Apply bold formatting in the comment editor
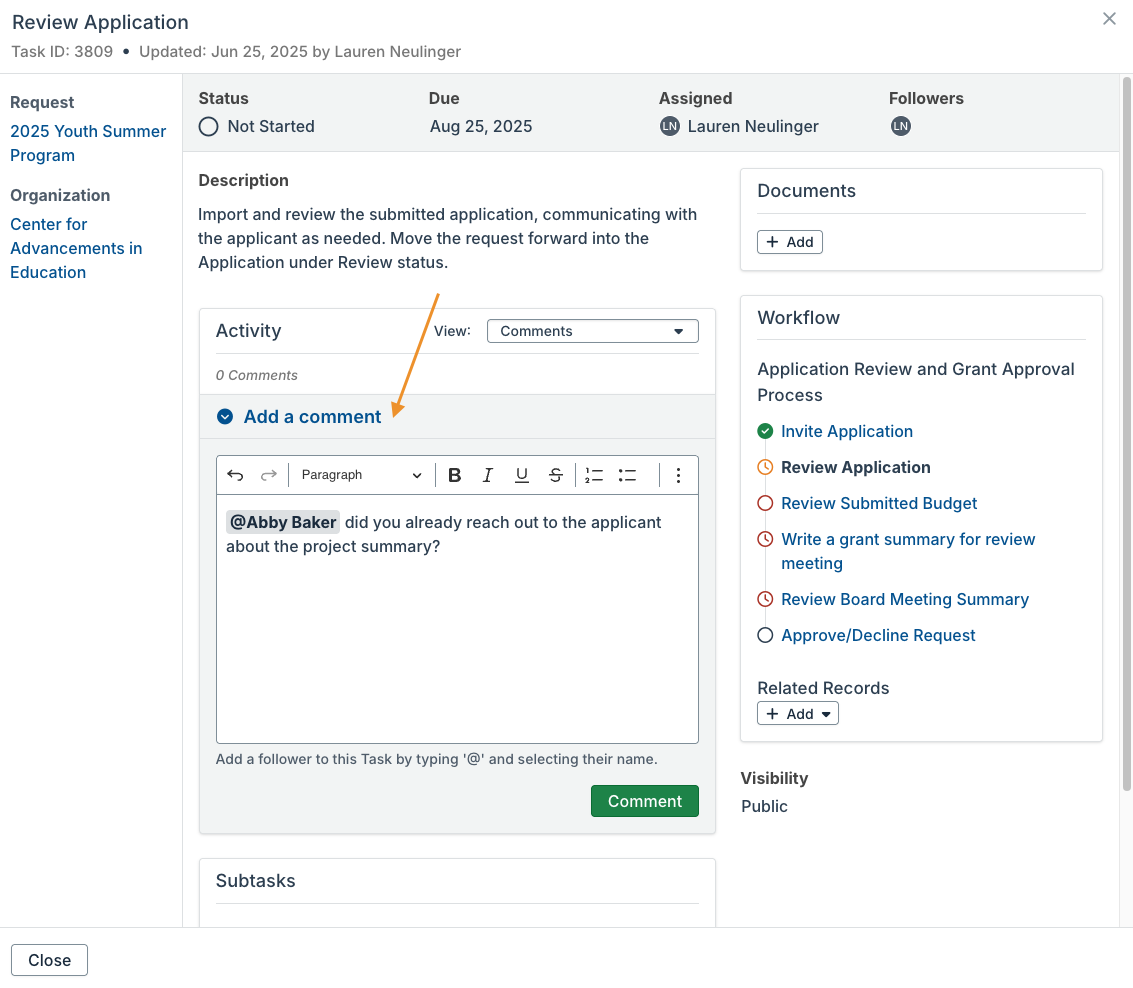Viewport: 1133px width, 988px height. [x=454, y=475]
